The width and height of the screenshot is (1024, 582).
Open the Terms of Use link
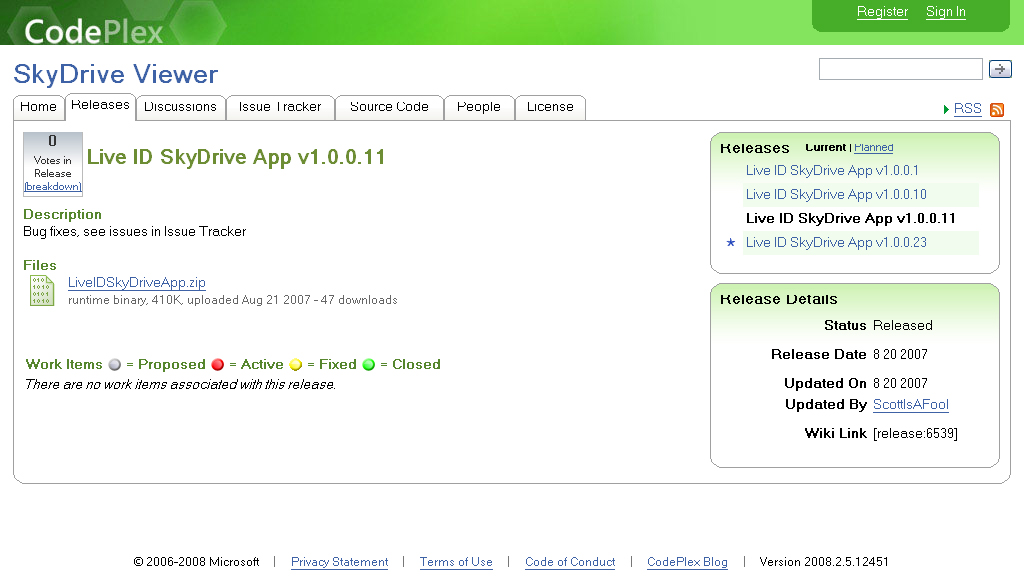456,562
